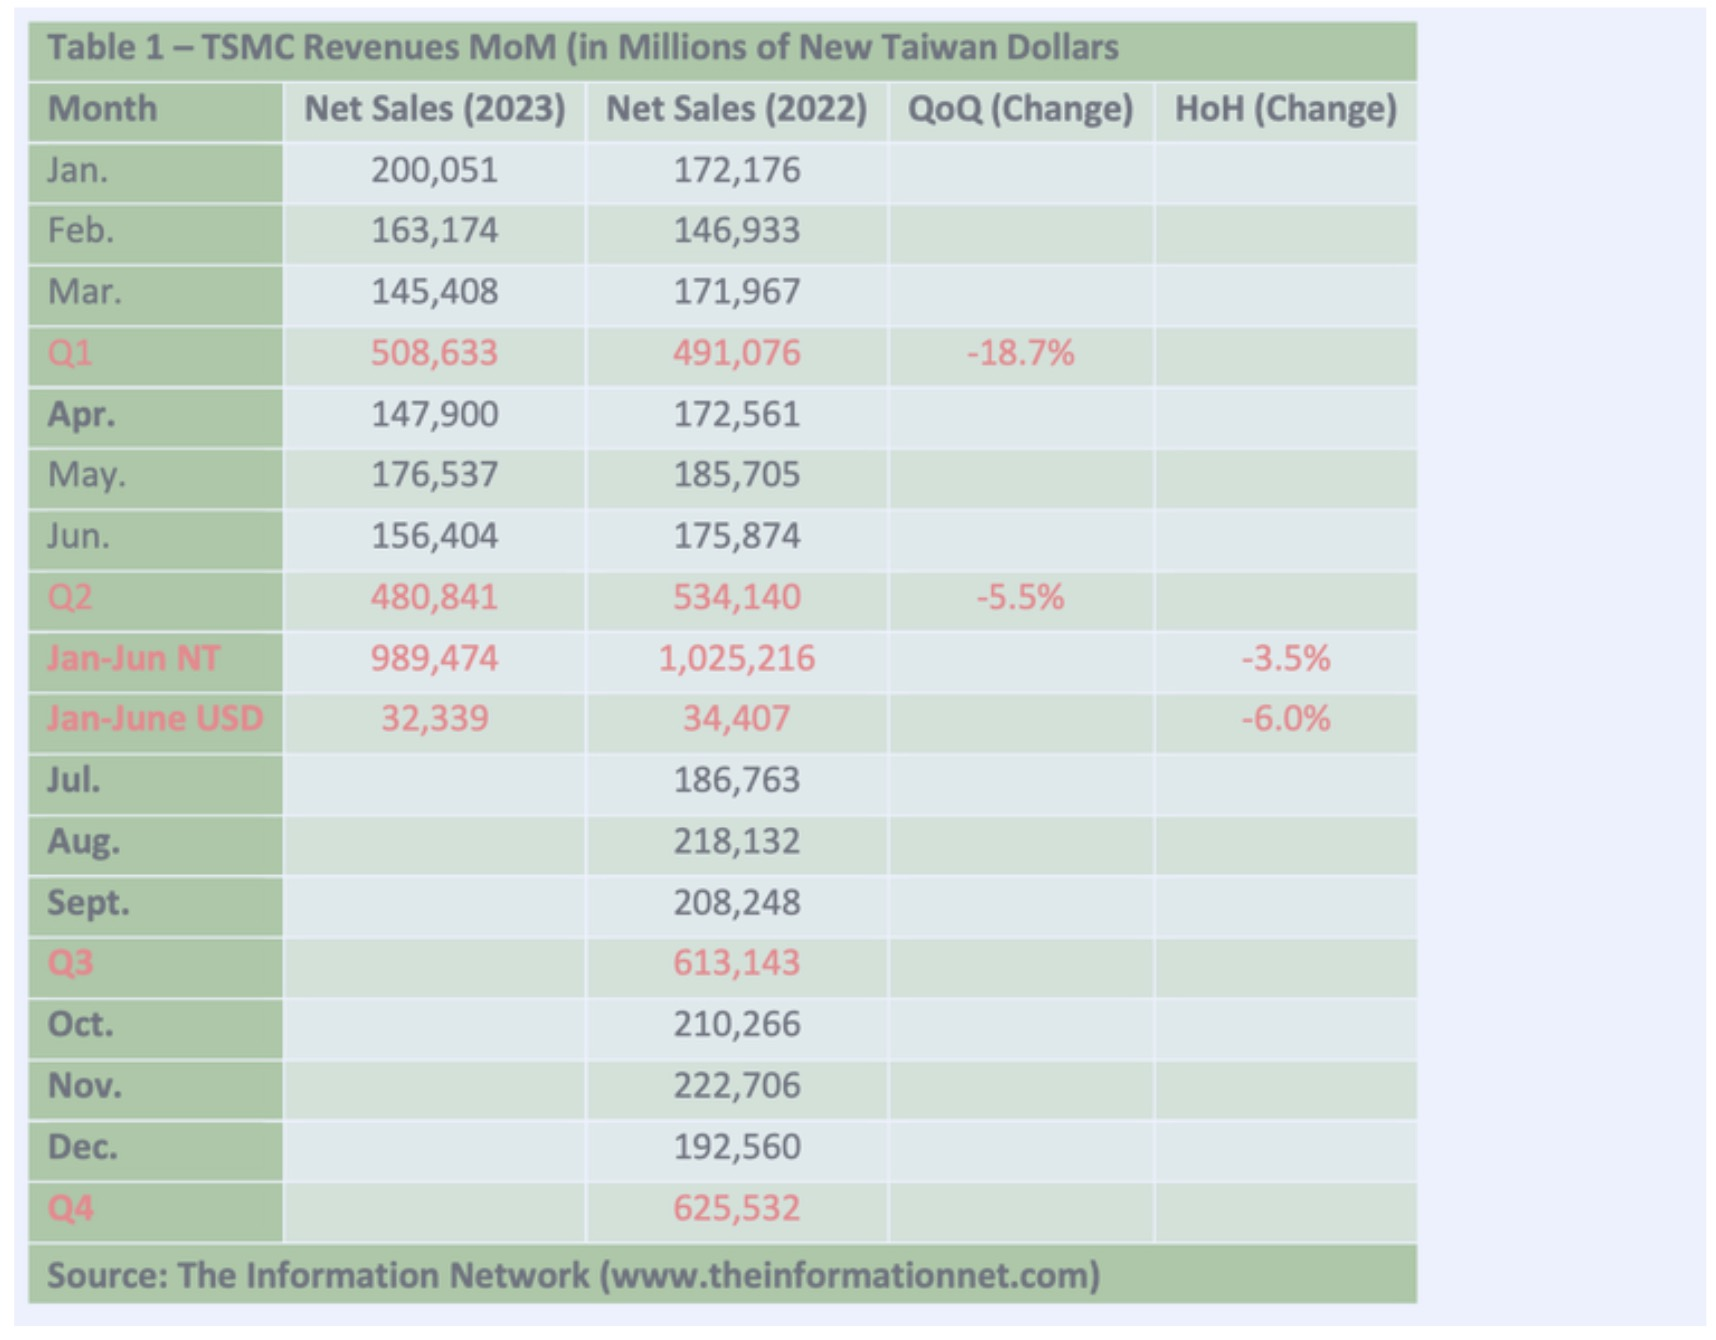
Task: Click the 'Jan-June USD' row label
Action: [x=155, y=719]
